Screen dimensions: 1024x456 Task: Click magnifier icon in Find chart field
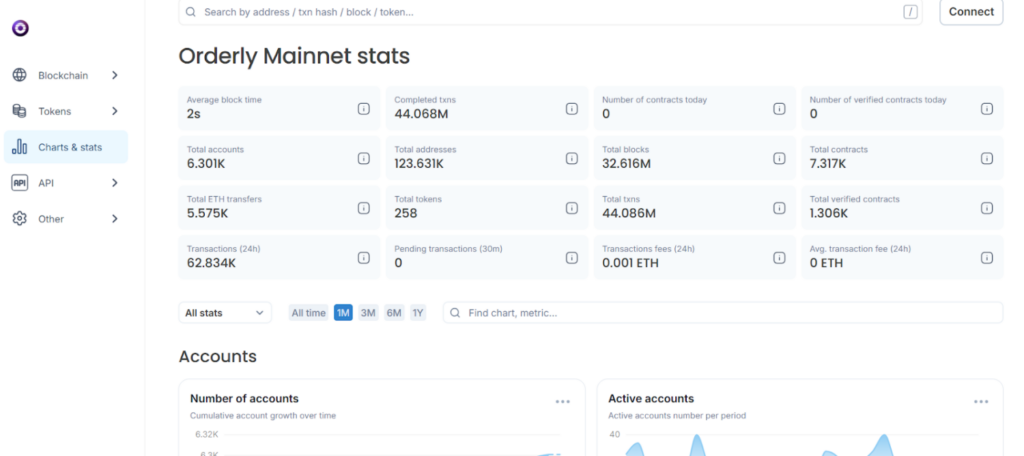pos(456,313)
